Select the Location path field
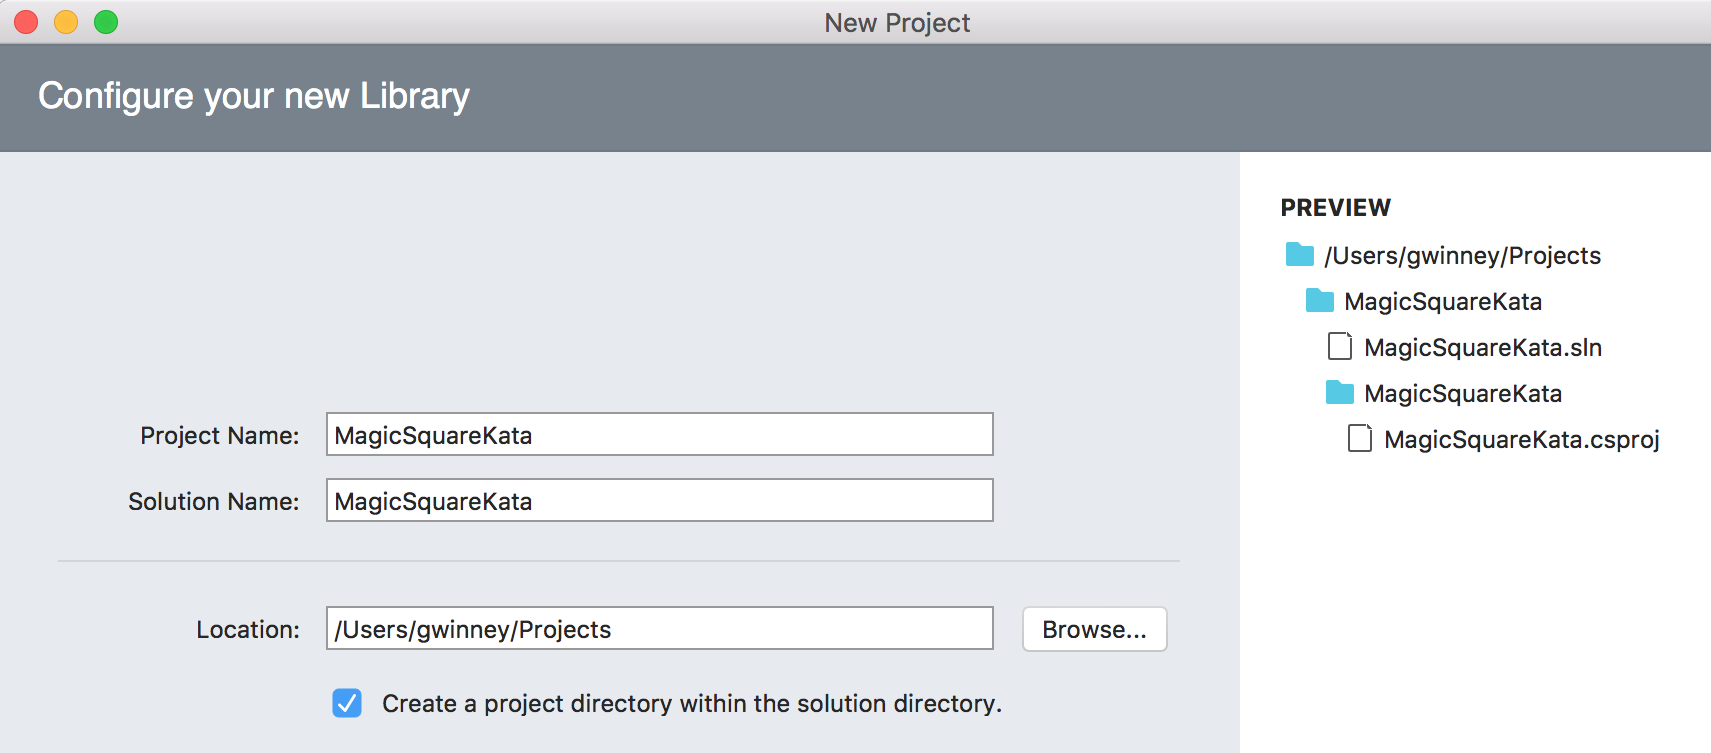Viewport: 1711px width, 753px height. pos(659,629)
